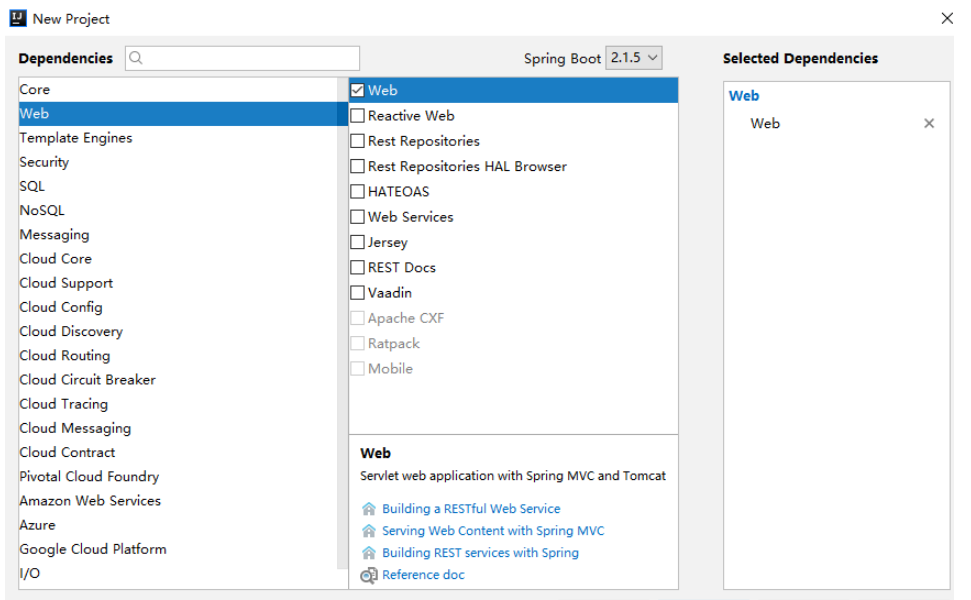Choose the Security category
Screen dimensions: 971x600
(178, 162)
